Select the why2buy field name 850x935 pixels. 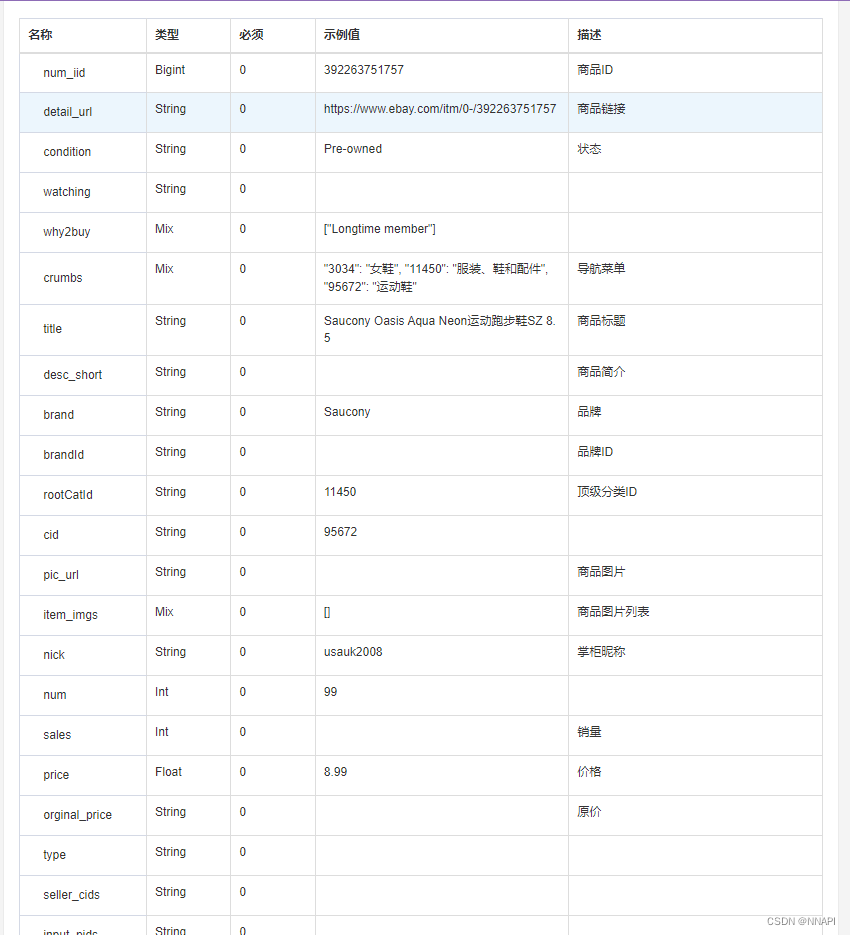(66, 231)
